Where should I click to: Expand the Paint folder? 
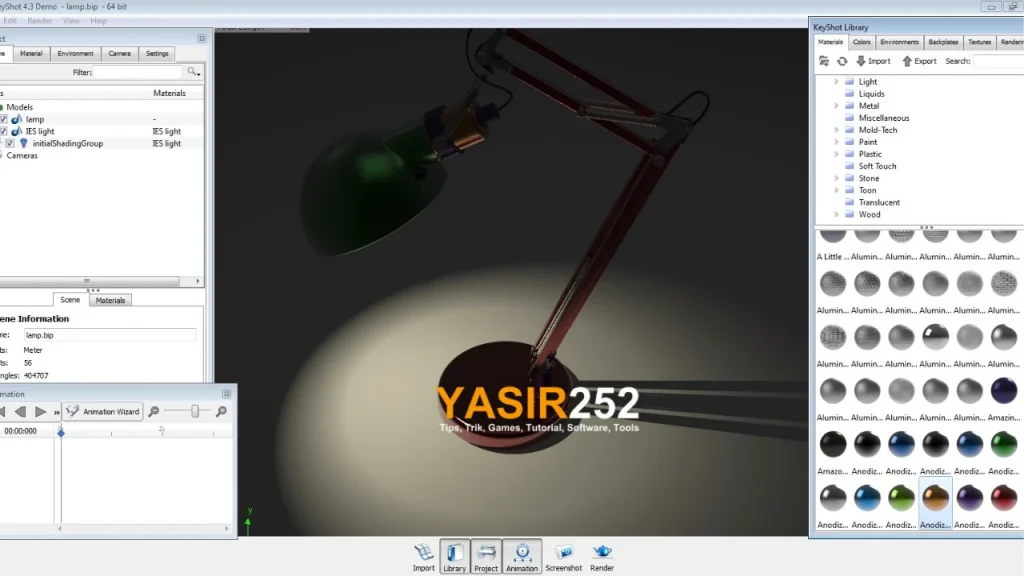836,142
